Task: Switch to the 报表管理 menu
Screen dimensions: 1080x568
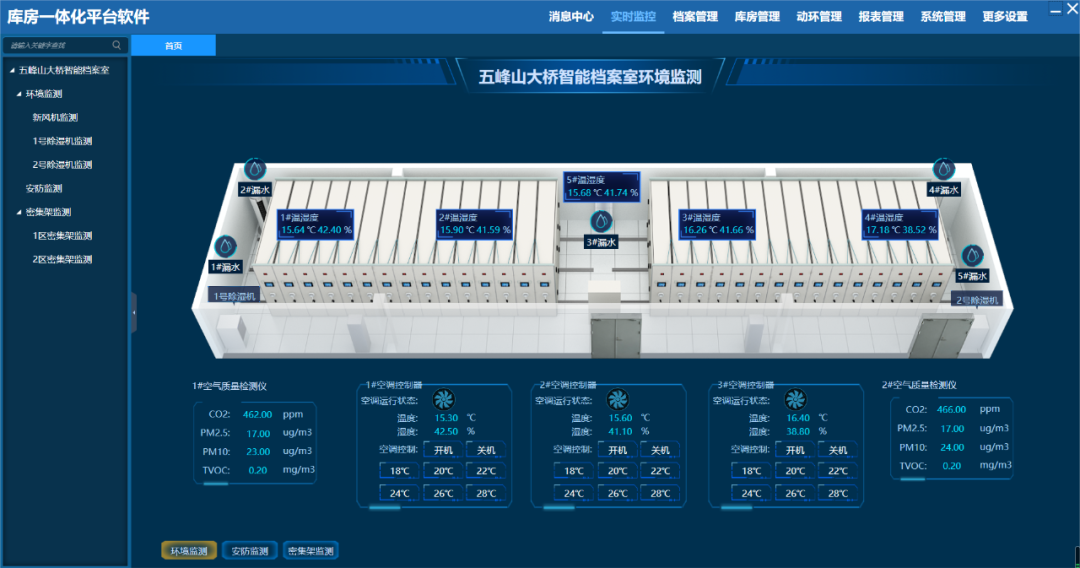Action: [x=880, y=17]
